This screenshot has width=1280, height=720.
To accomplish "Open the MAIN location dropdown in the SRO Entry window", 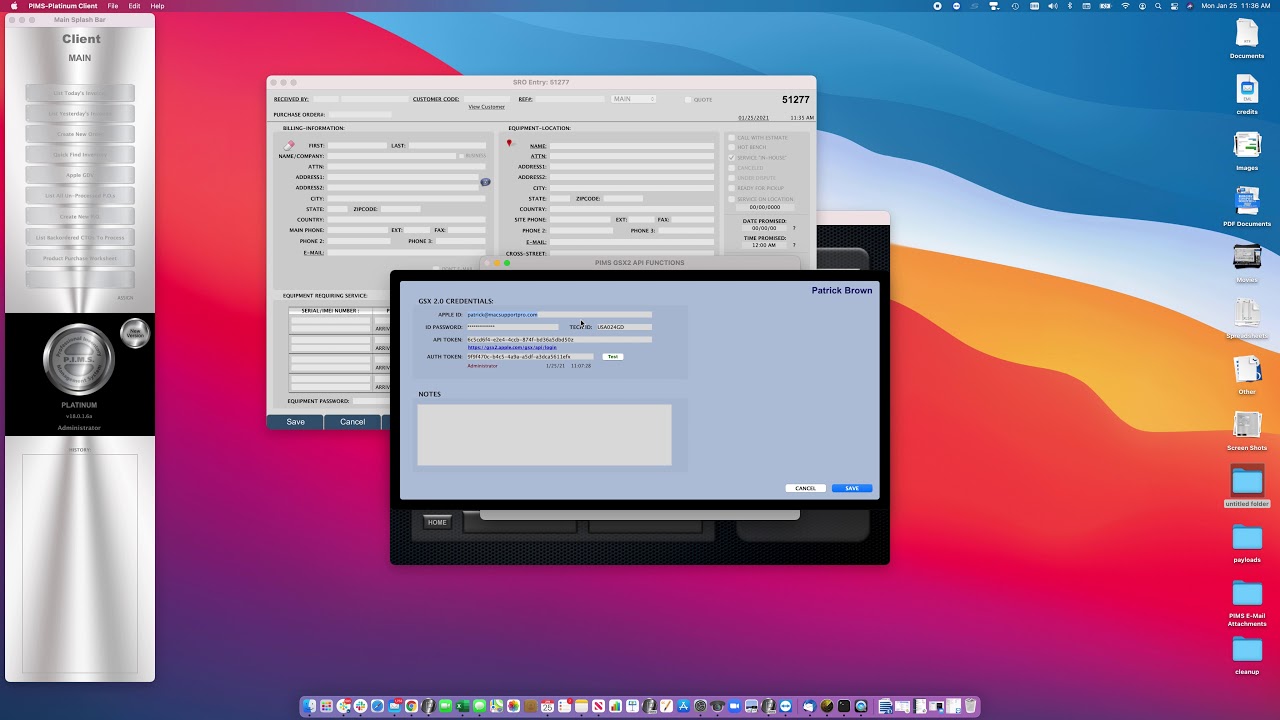I will (x=633, y=99).
